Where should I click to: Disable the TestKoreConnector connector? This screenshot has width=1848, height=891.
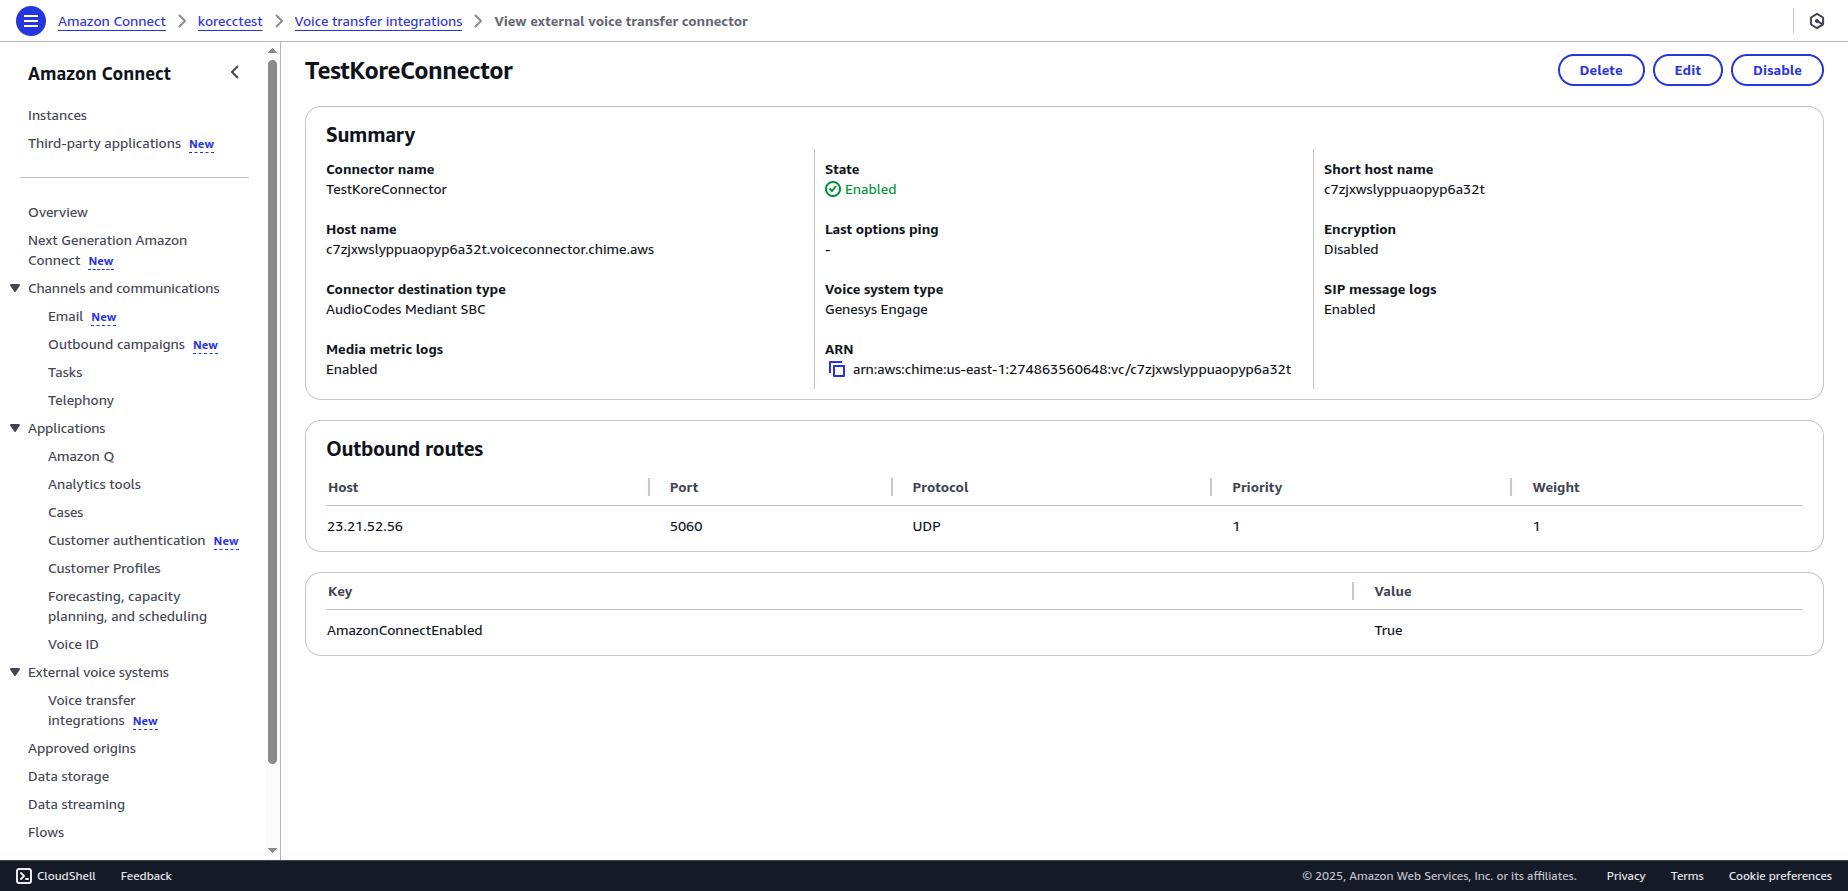click(1776, 70)
